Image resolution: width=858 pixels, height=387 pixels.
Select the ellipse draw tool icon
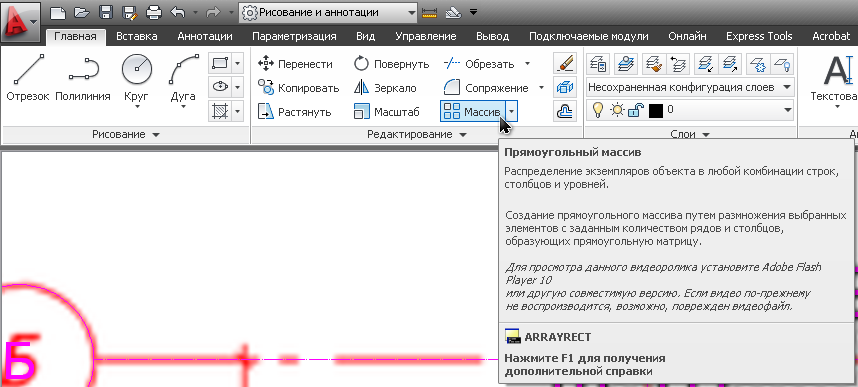(x=219, y=86)
